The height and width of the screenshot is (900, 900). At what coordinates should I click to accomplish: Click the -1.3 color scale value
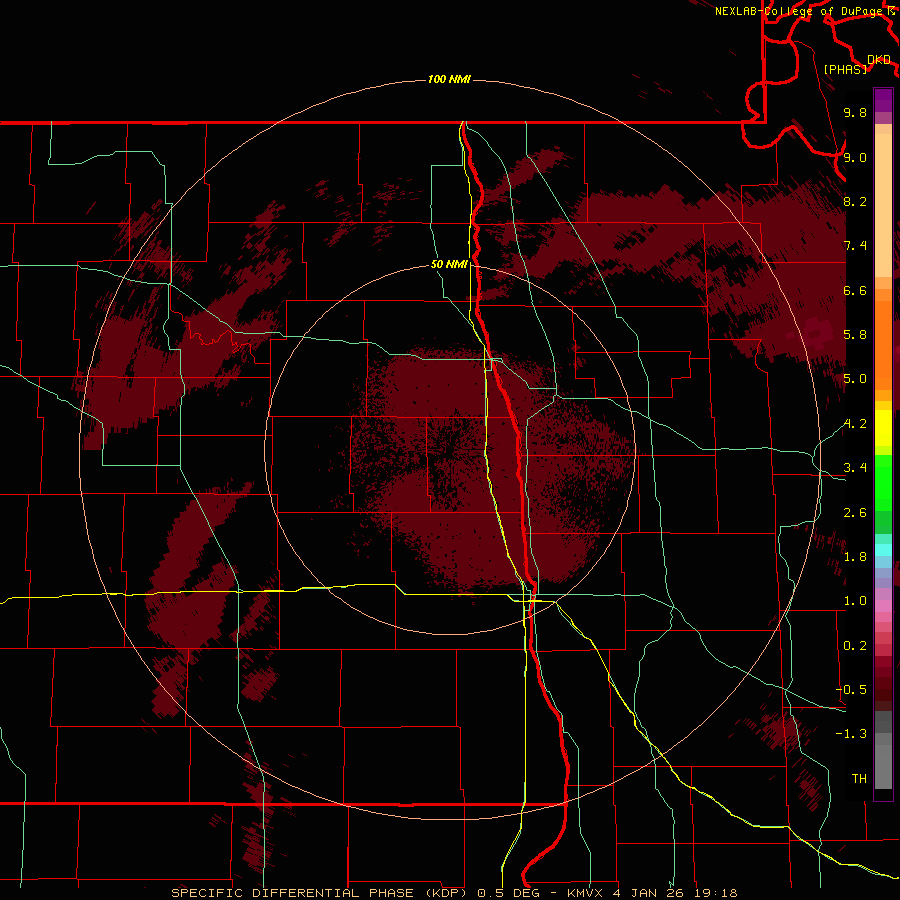[851, 734]
